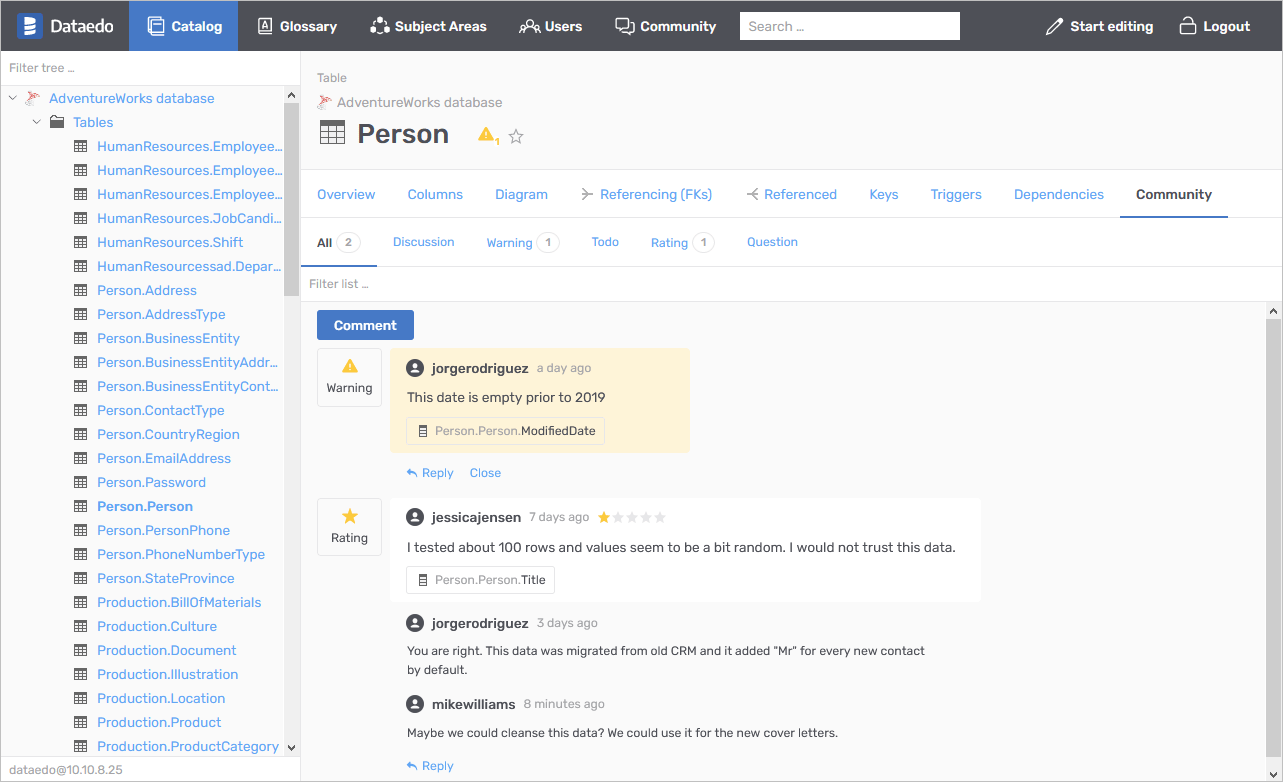
Task: Open Person.Person.ModifiedDate column chip
Action: click(505, 431)
